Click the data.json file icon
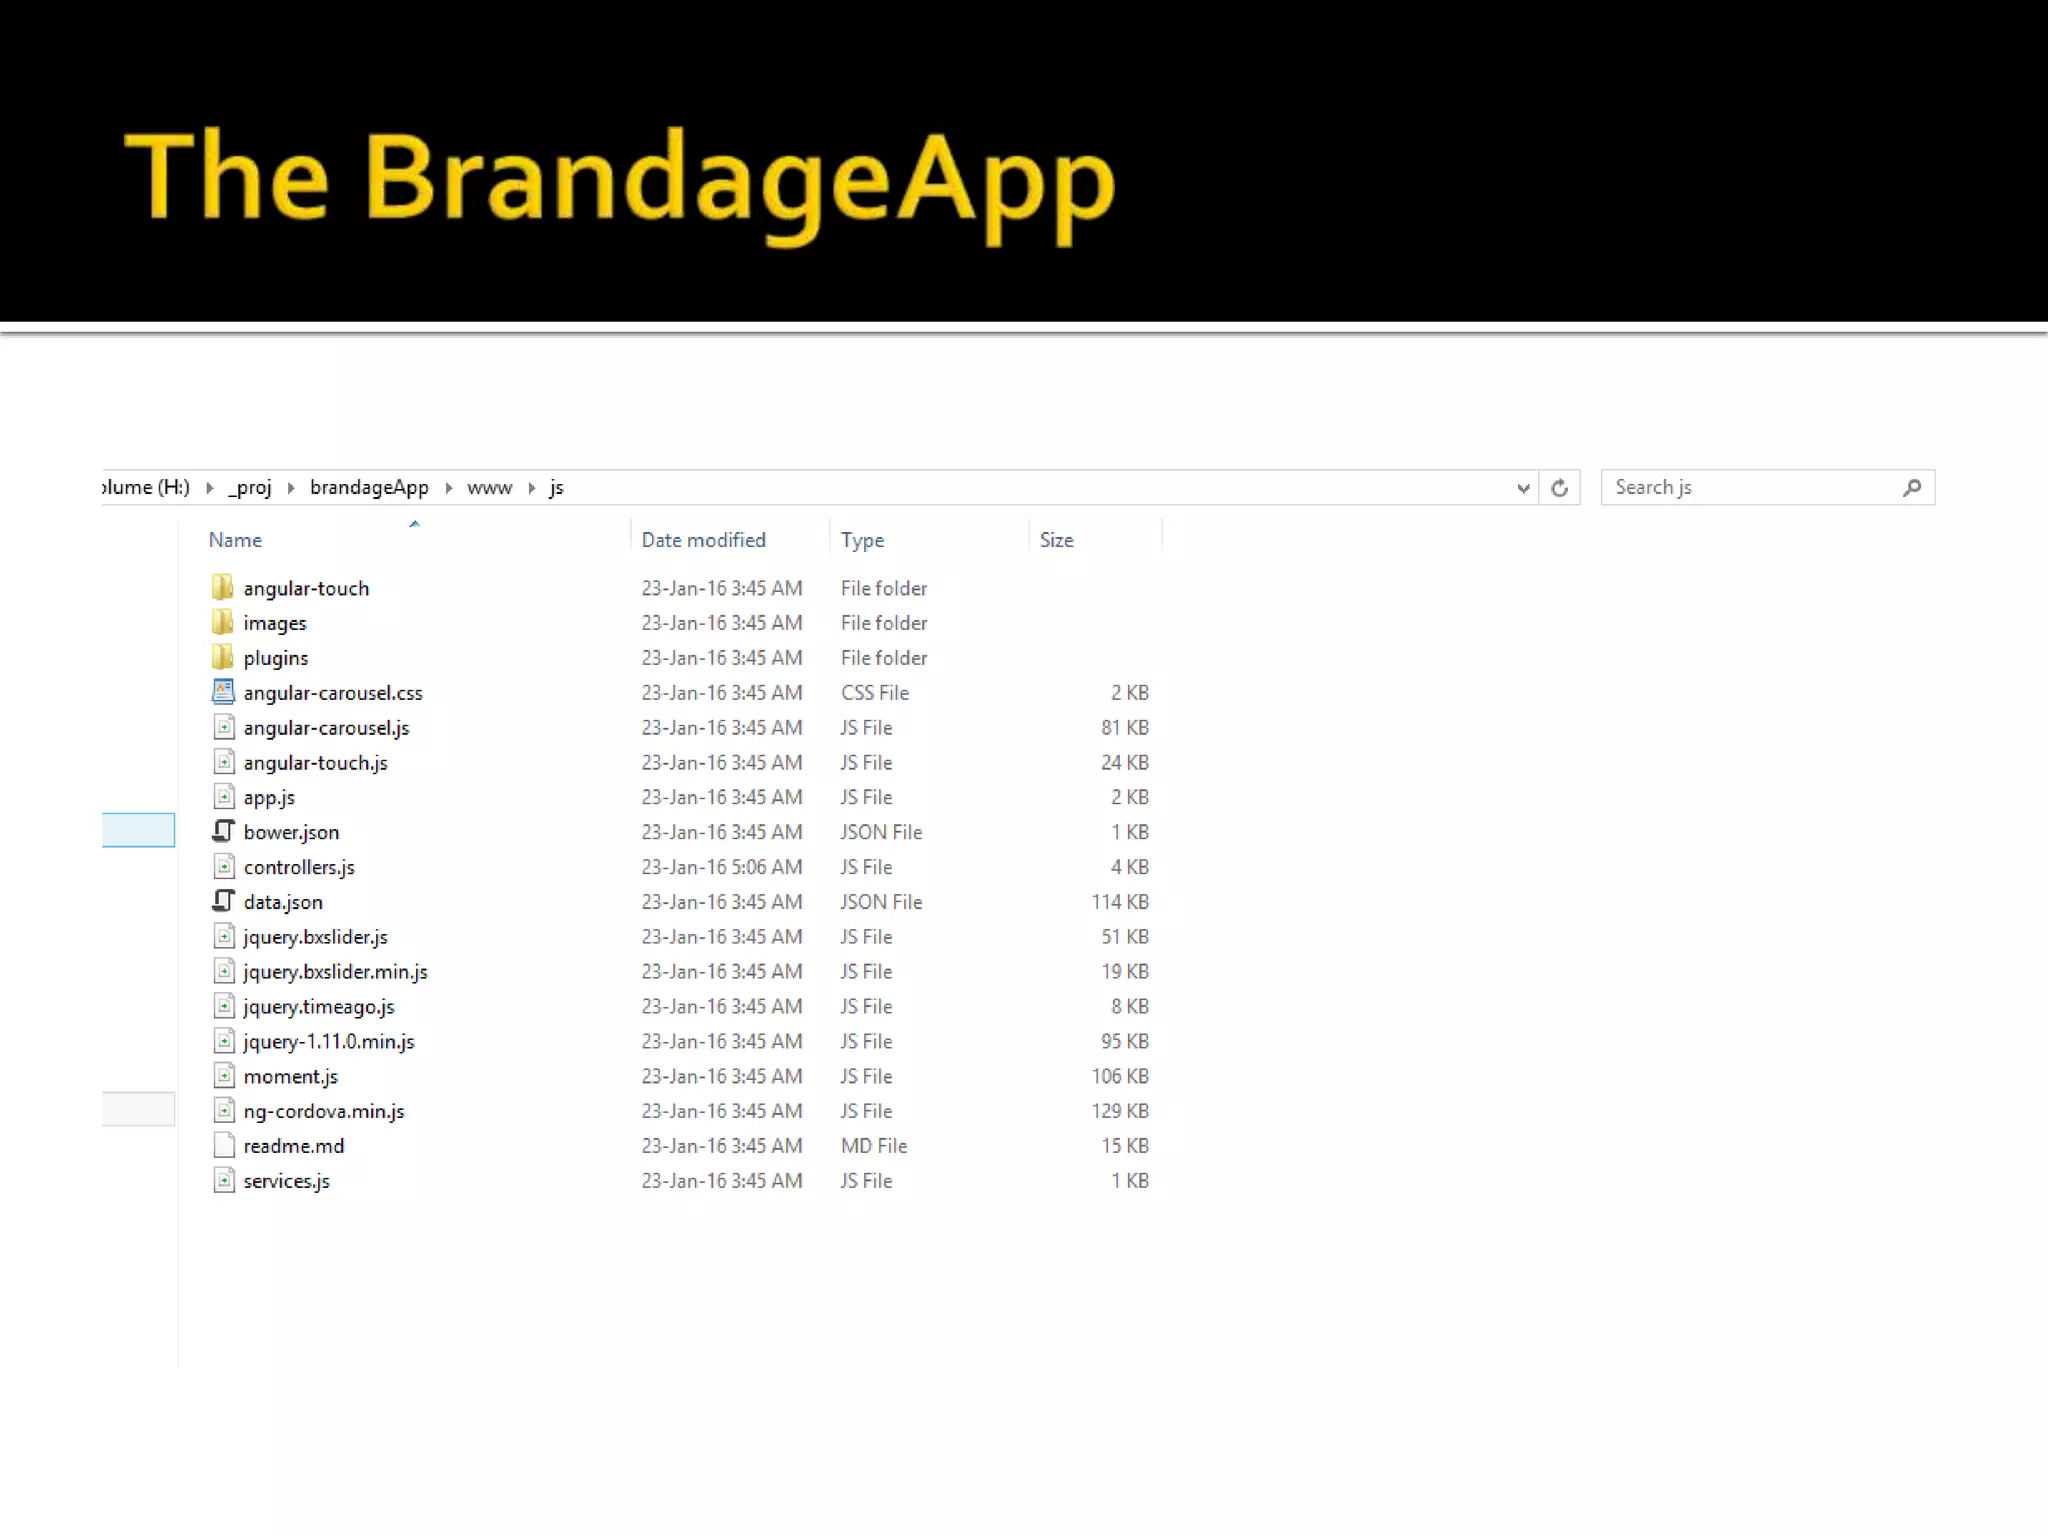Image resolution: width=2048 pixels, height=1536 pixels. (223, 901)
